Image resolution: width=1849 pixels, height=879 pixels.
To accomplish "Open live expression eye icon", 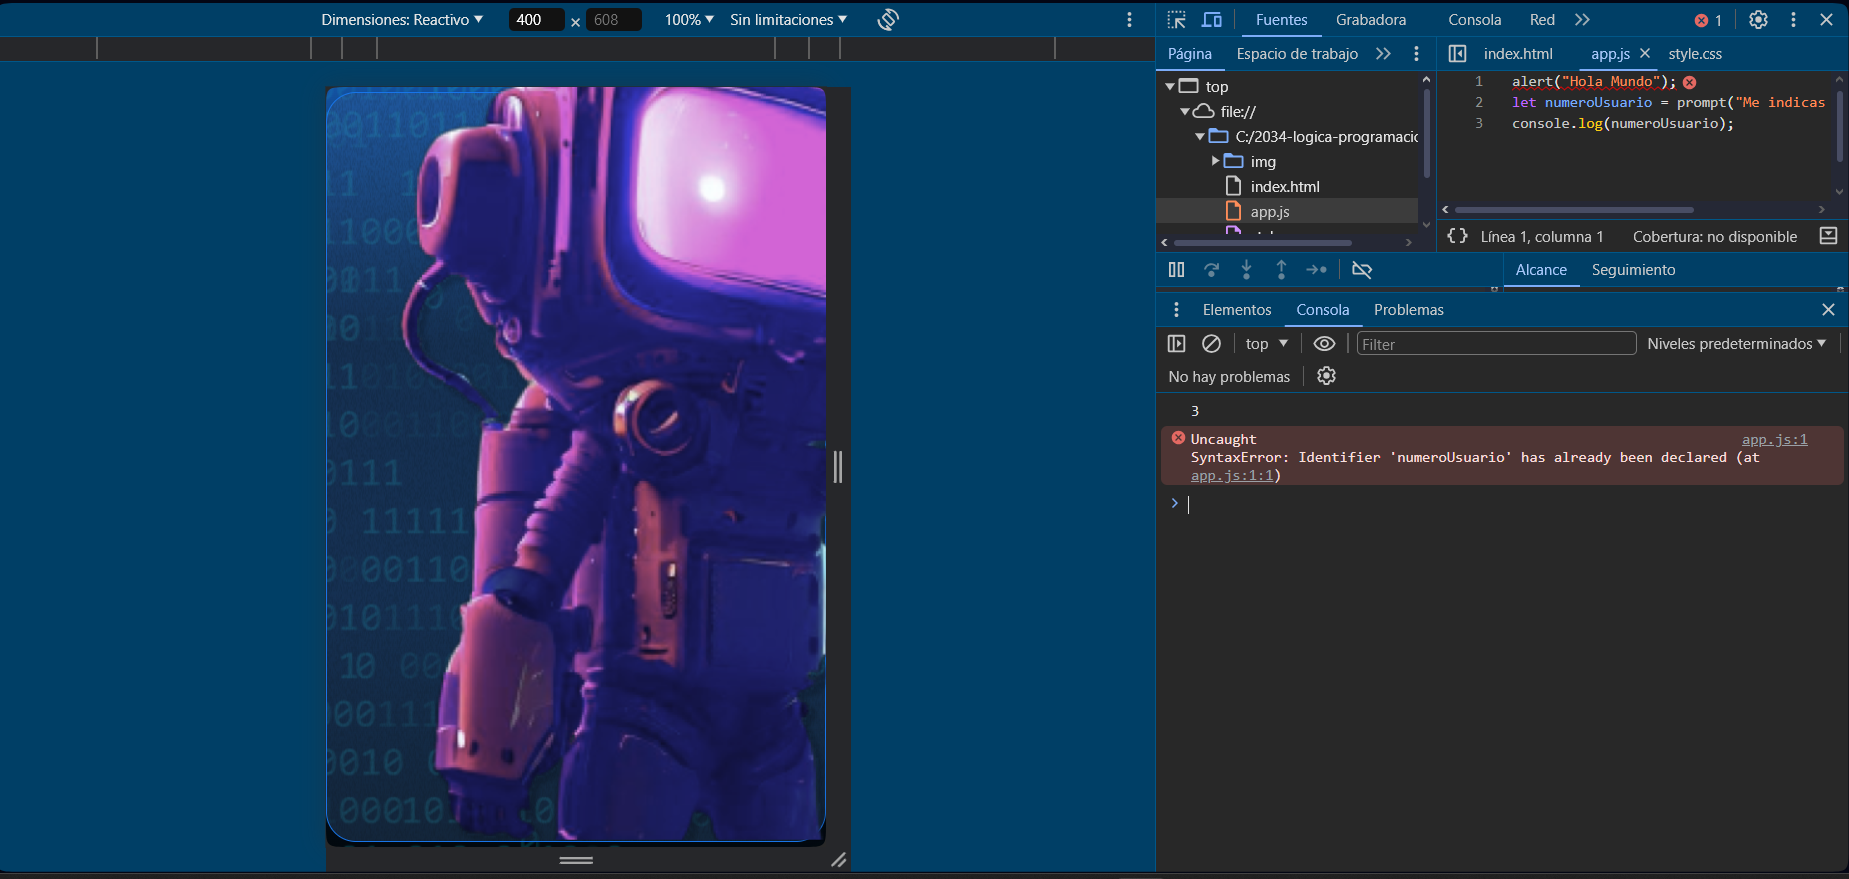I will [x=1324, y=344].
